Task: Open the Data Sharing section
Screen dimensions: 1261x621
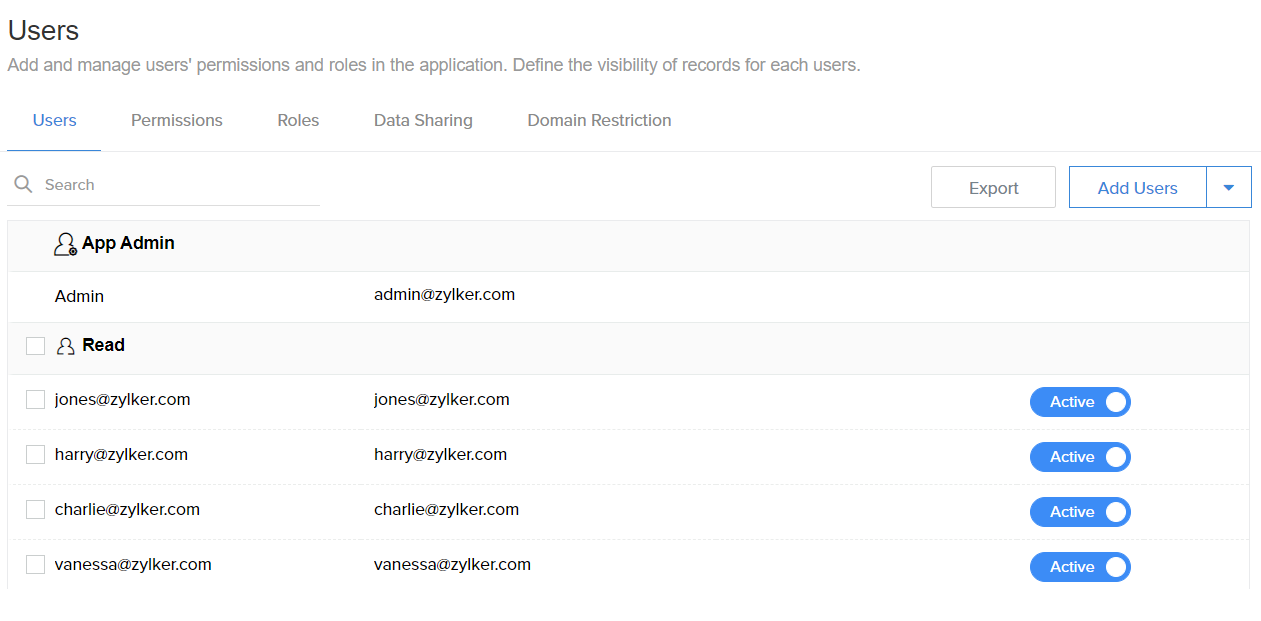Action: (422, 120)
